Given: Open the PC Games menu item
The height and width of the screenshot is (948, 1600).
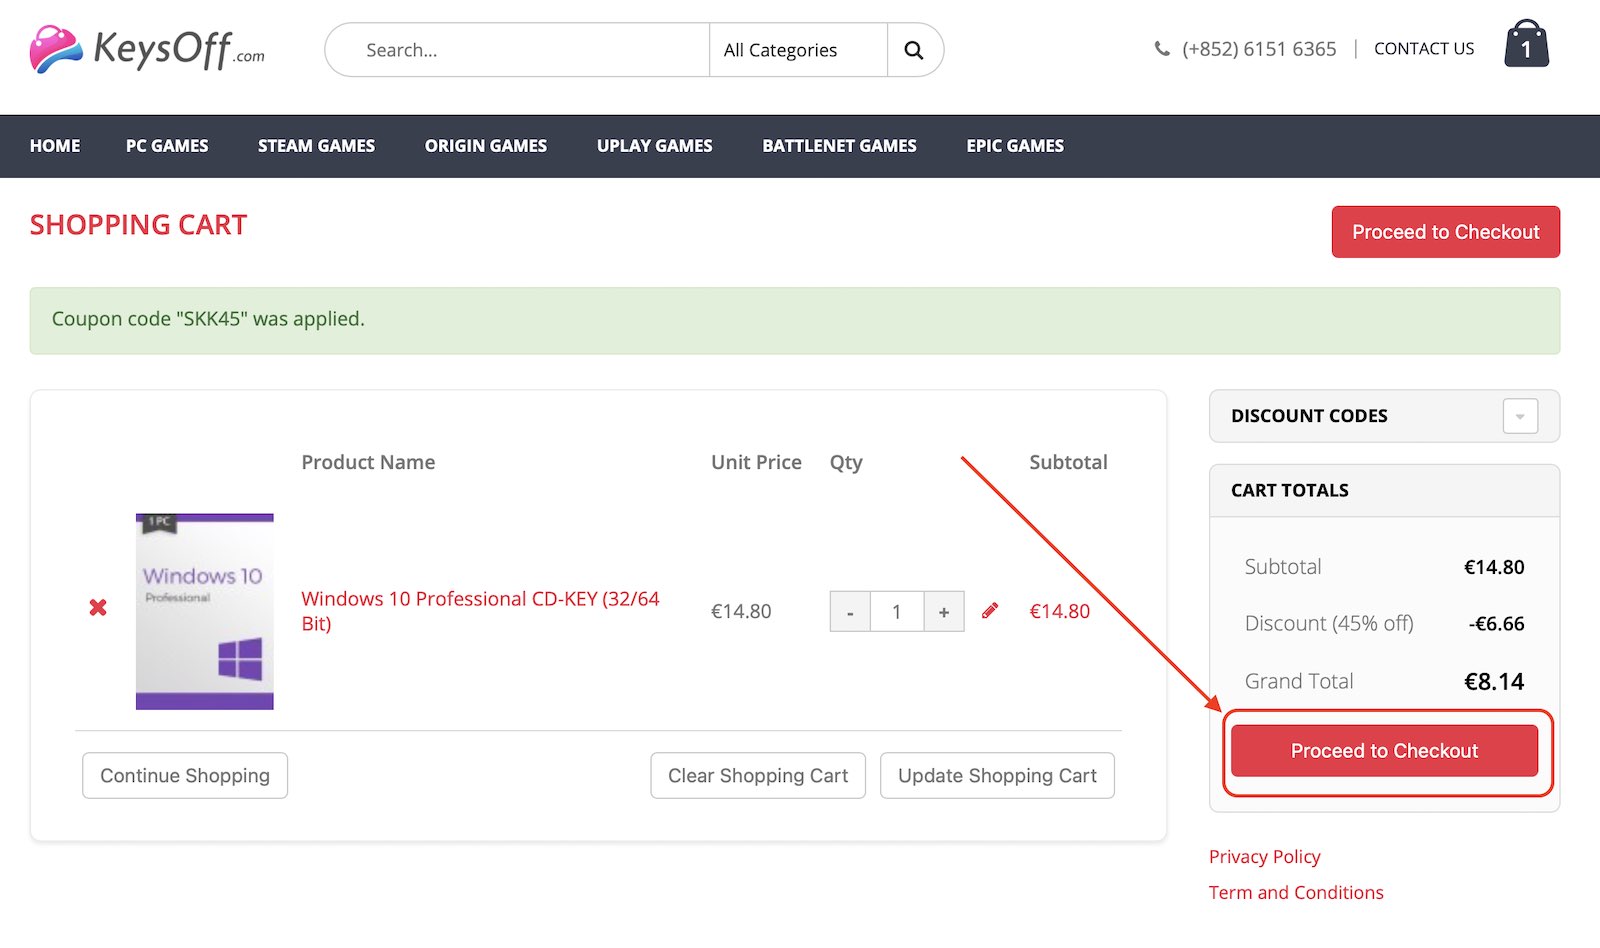Looking at the screenshot, I should 167,146.
